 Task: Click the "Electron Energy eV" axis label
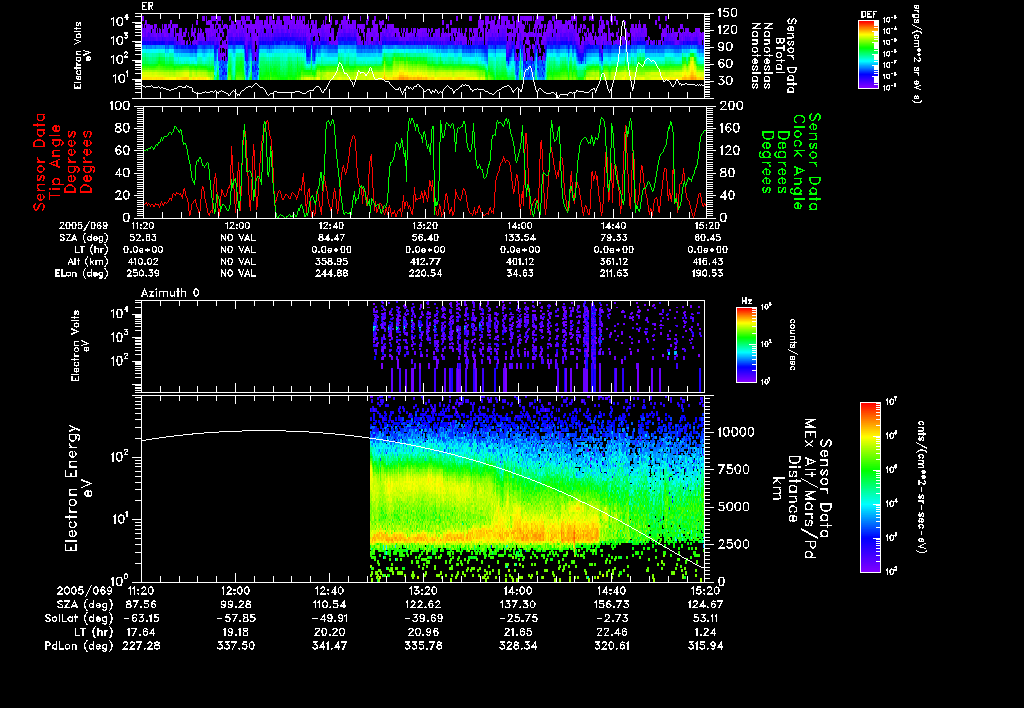78,488
